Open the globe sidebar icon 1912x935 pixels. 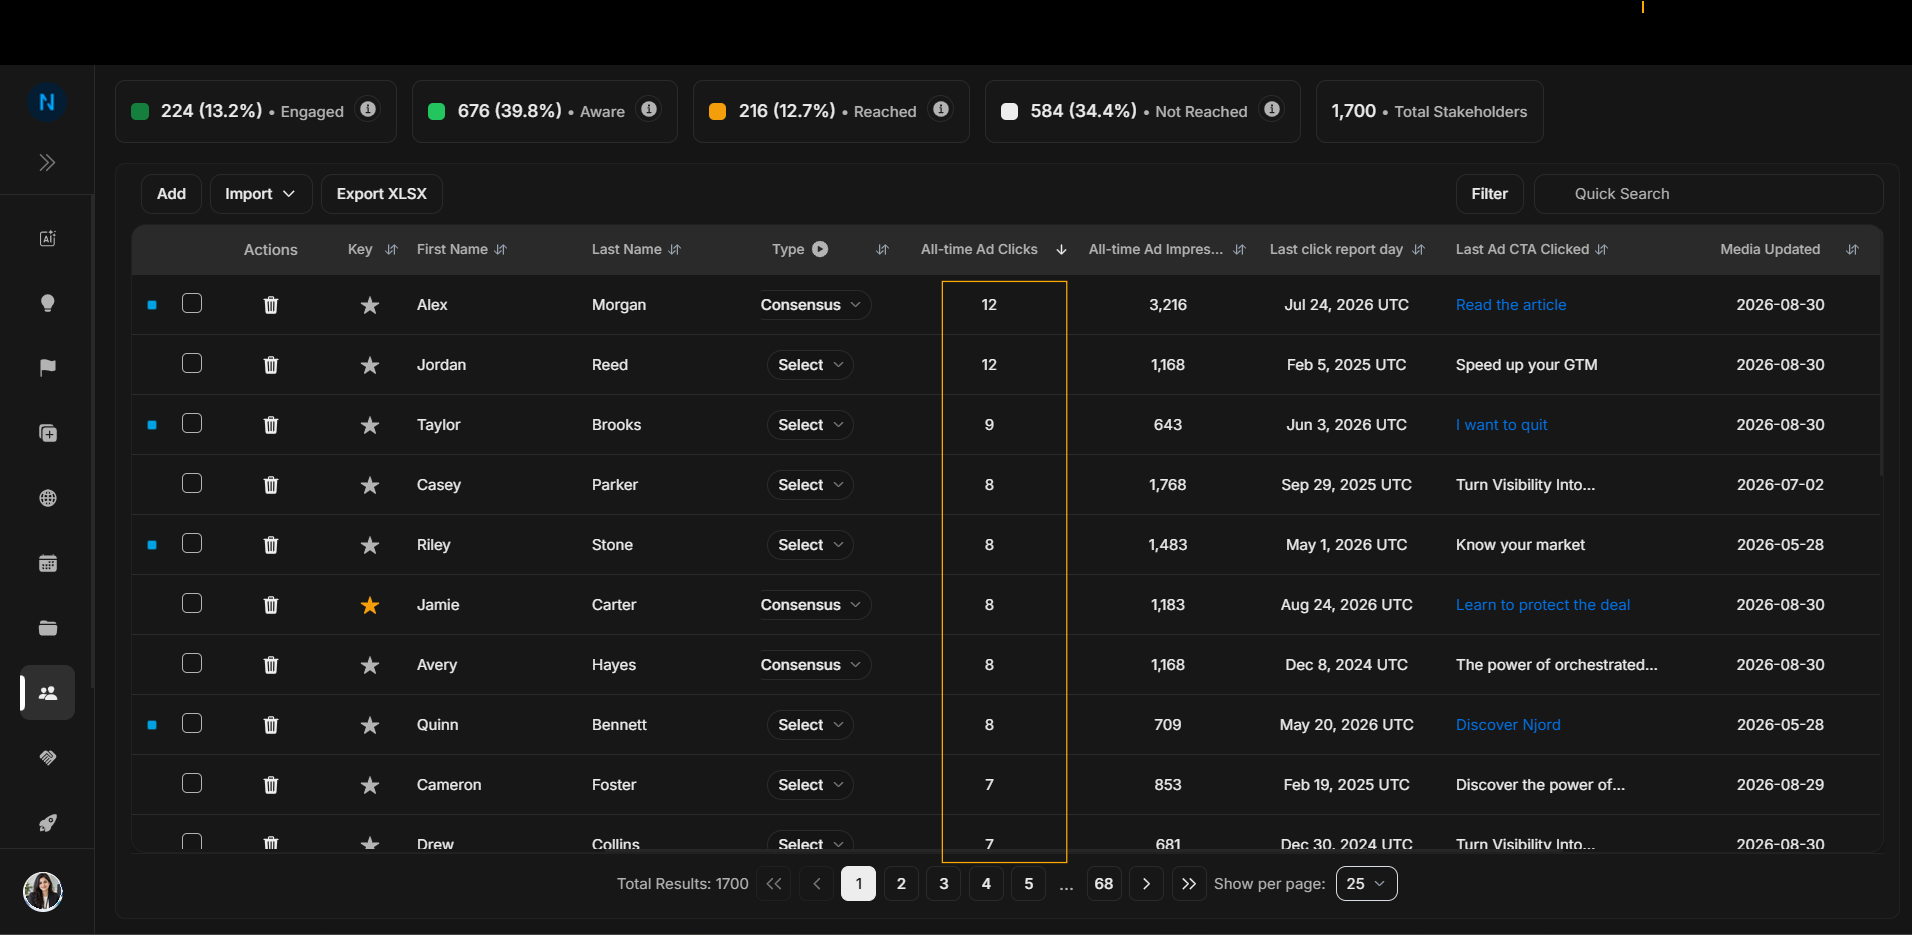[47, 498]
